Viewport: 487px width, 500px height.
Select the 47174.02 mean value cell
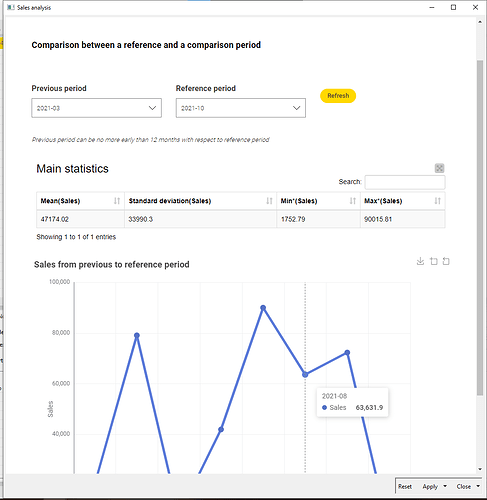[80, 219]
